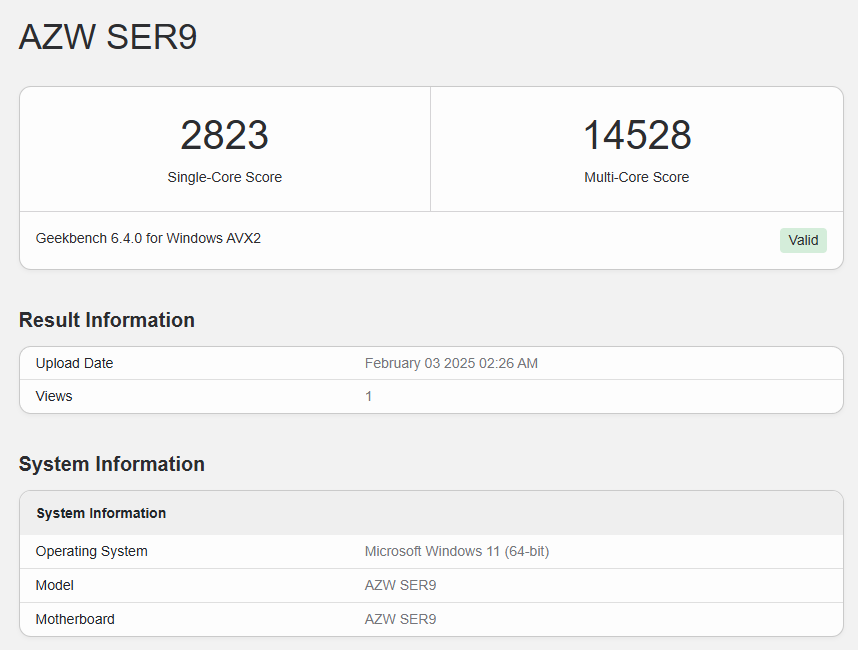Click the 2823 single-core score number
Viewport: 858px width, 650px height.
(x=224, y=135)
